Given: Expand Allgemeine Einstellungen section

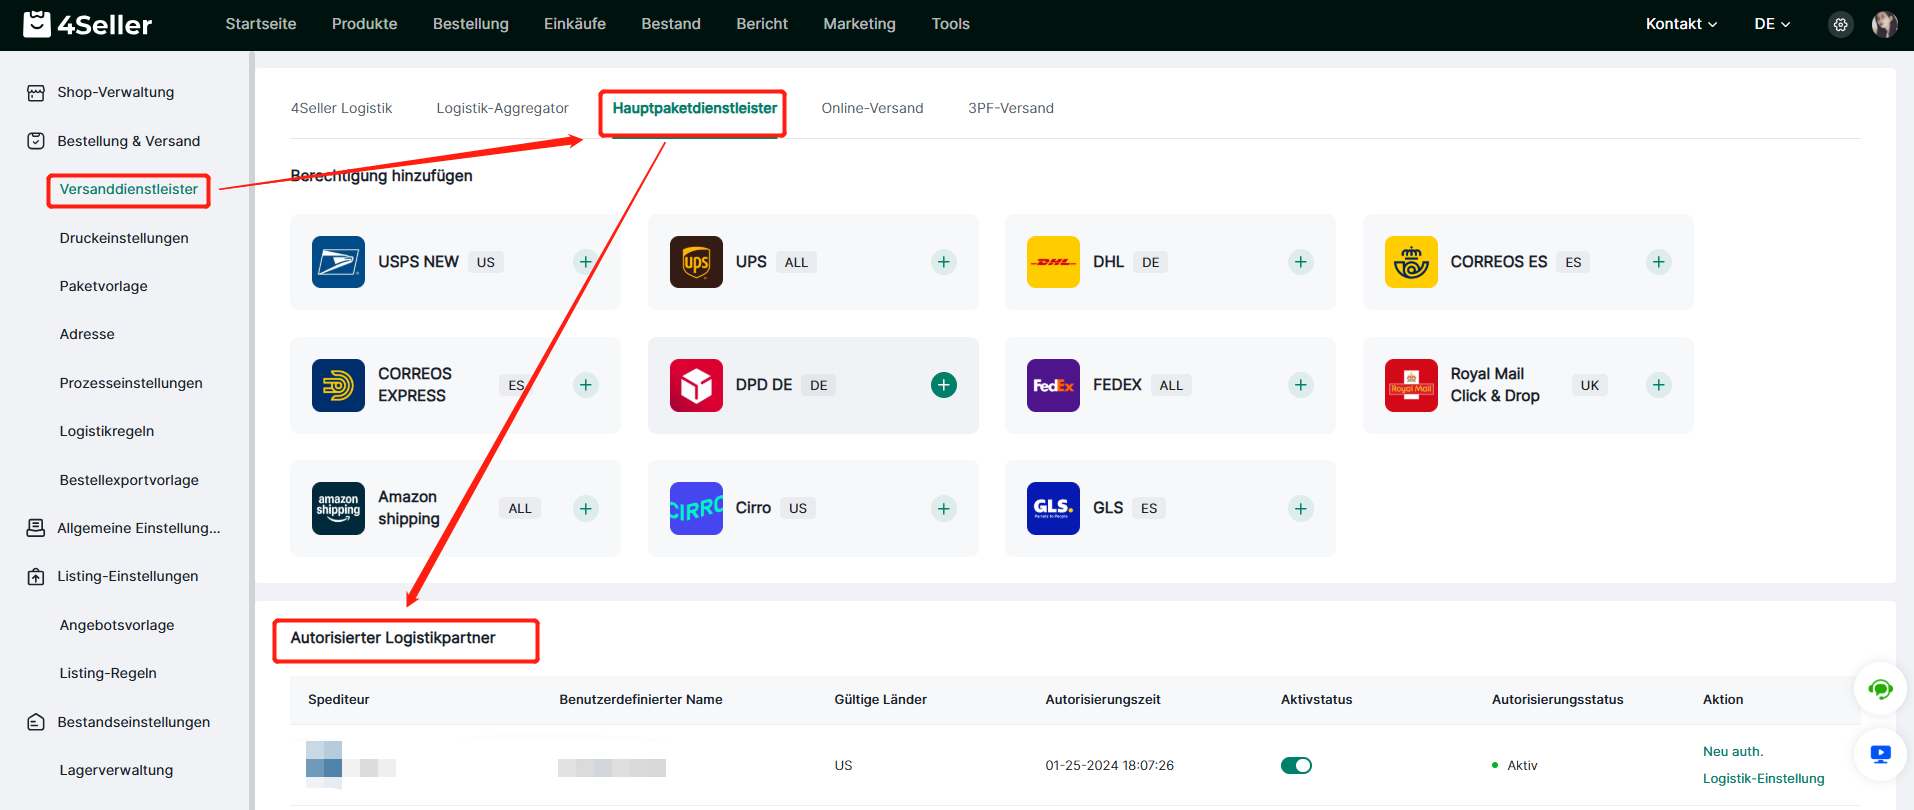Looking at the screenshot, I should (138, 528).
